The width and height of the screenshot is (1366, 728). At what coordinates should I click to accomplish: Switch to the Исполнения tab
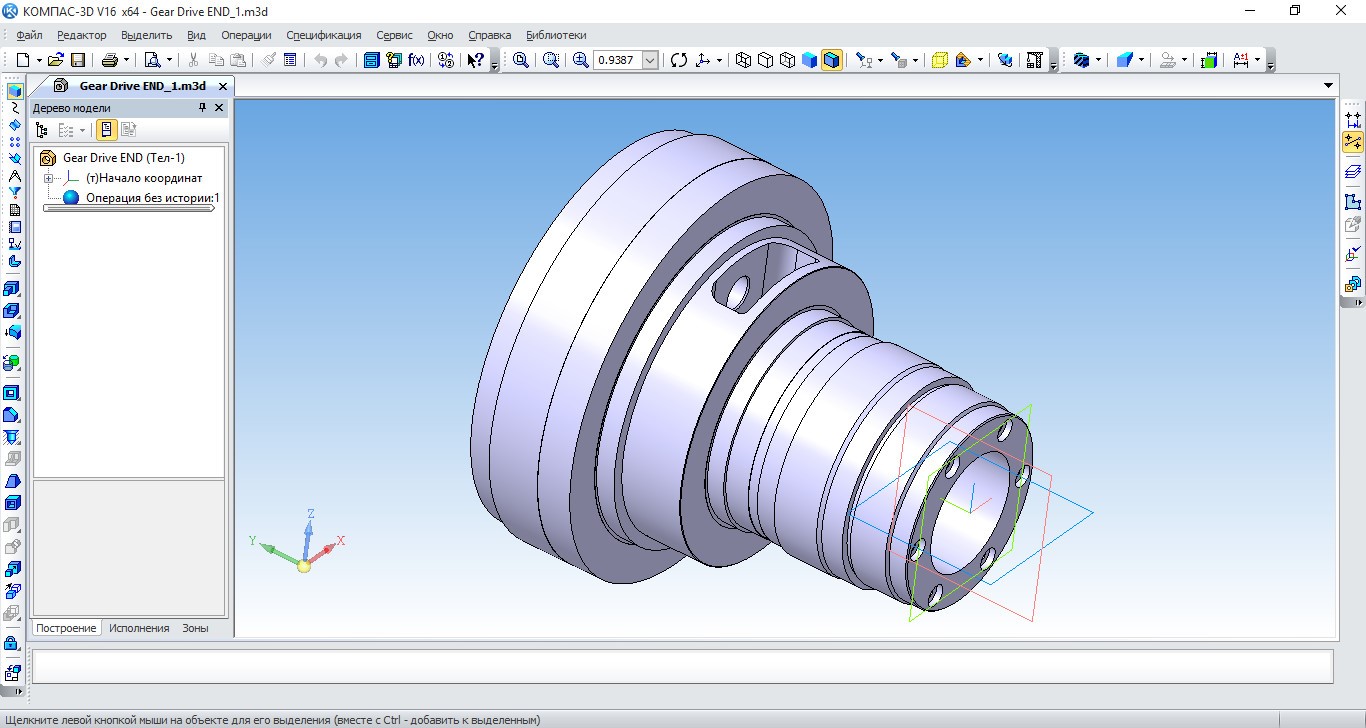[x=139, y=628]
